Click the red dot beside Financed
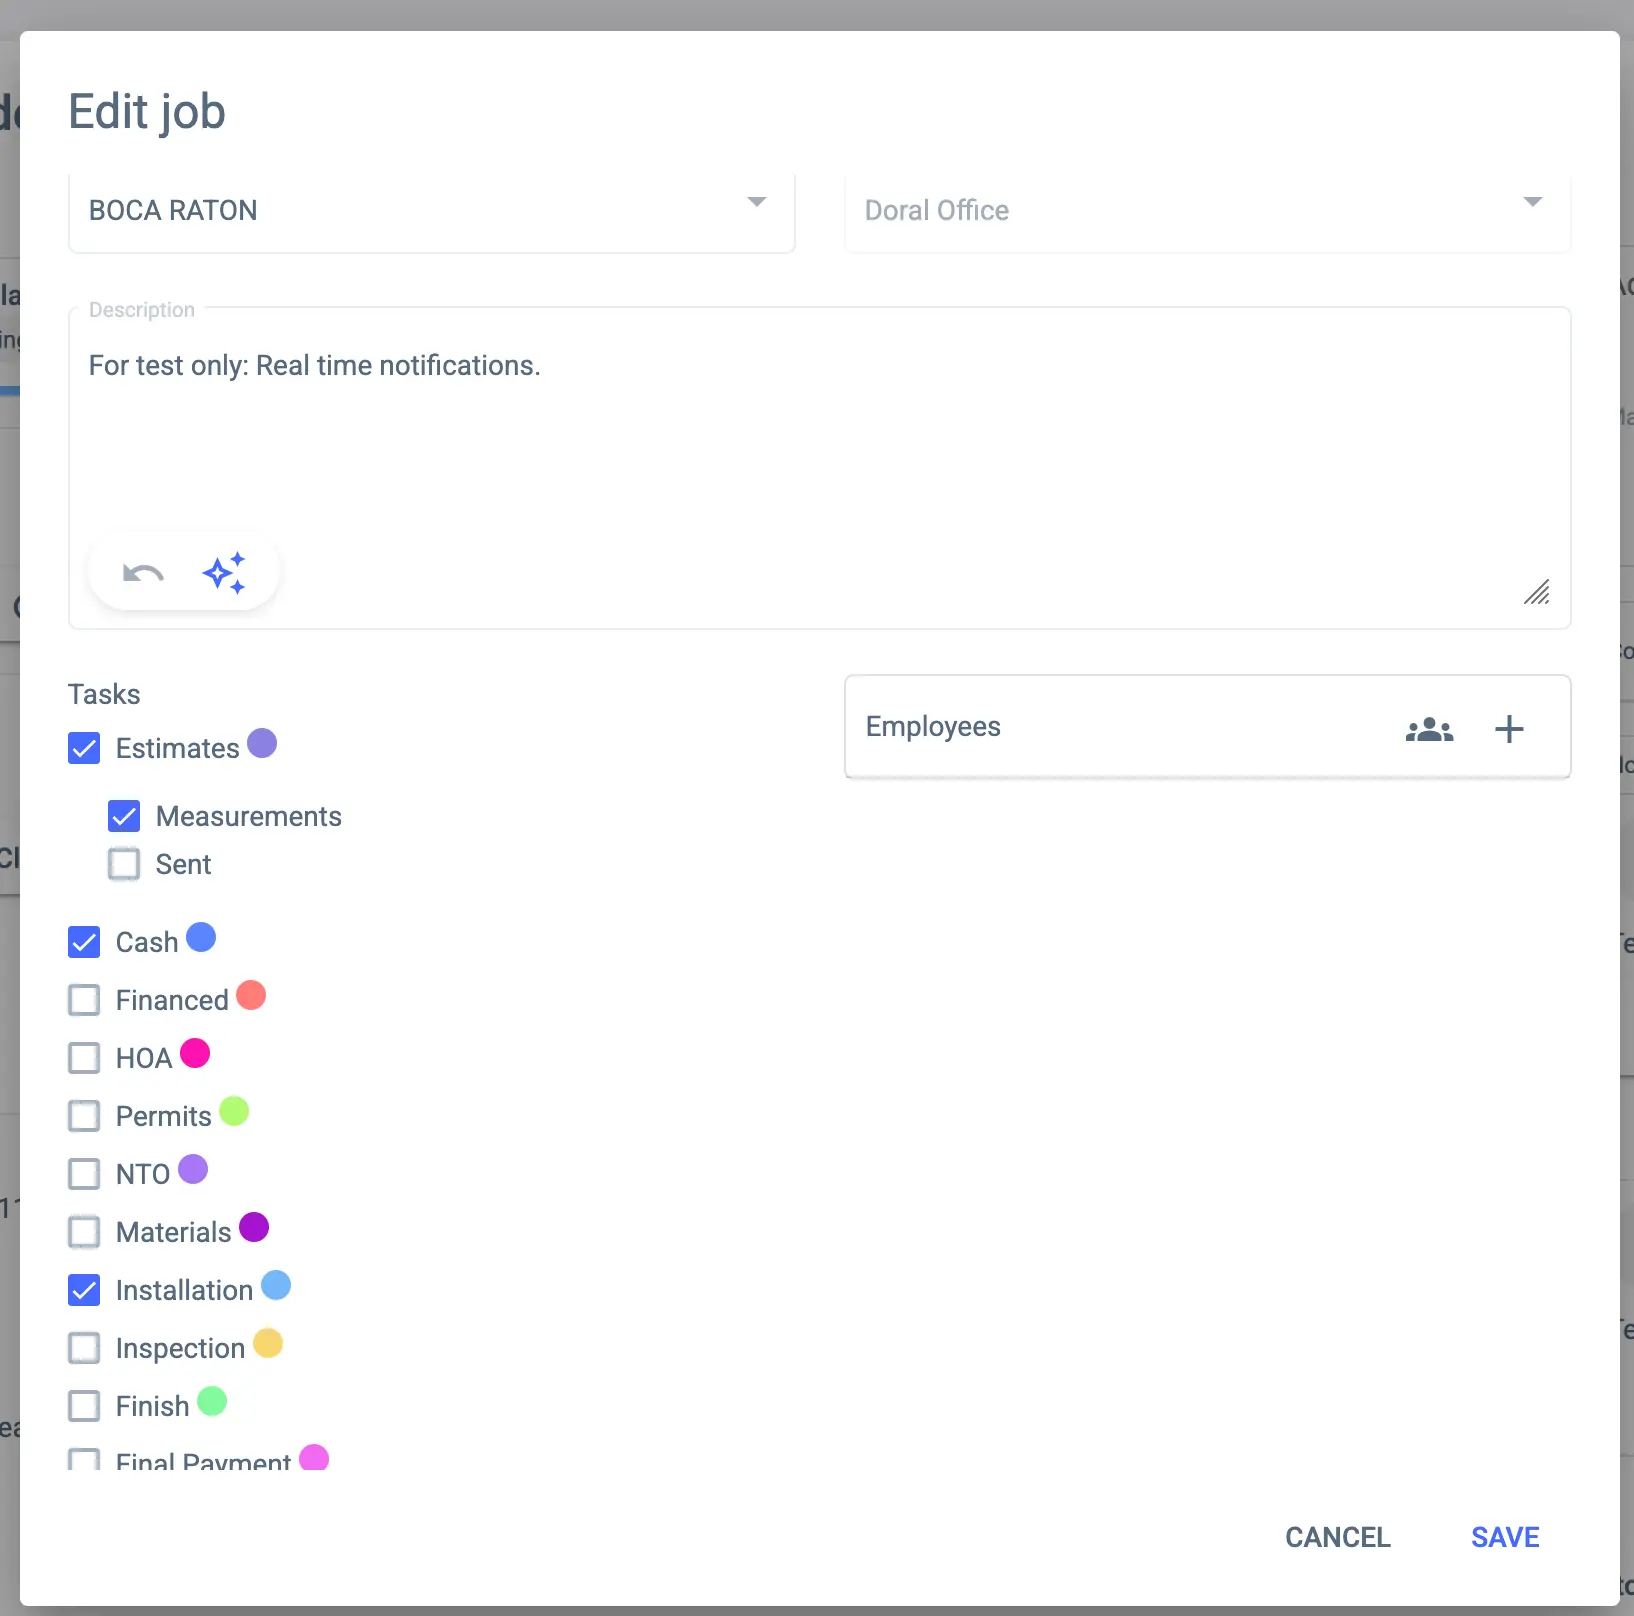 point(251,995)
